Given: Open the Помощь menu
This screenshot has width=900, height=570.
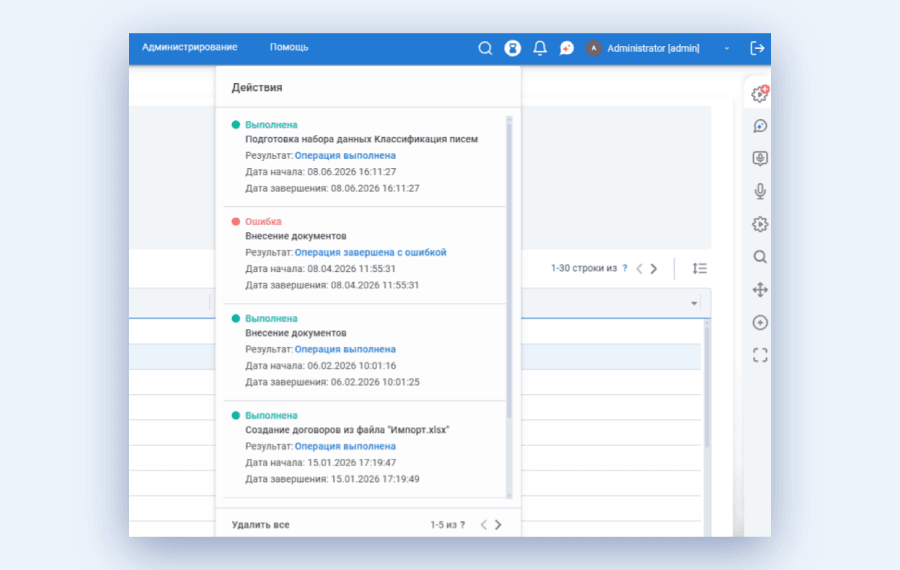Looking at the screenshot, I should (289, 47).
